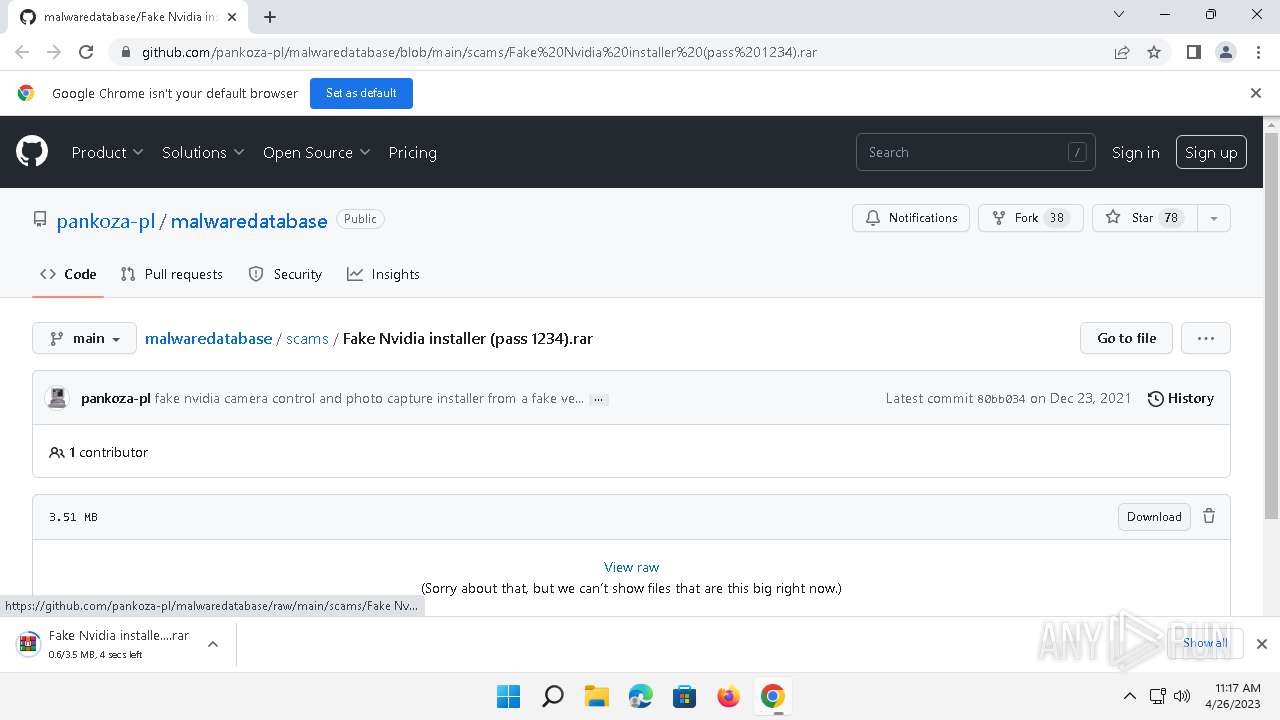Click the Chrome icon in taskbar
1280x720 pixels.
pos(773,696)
